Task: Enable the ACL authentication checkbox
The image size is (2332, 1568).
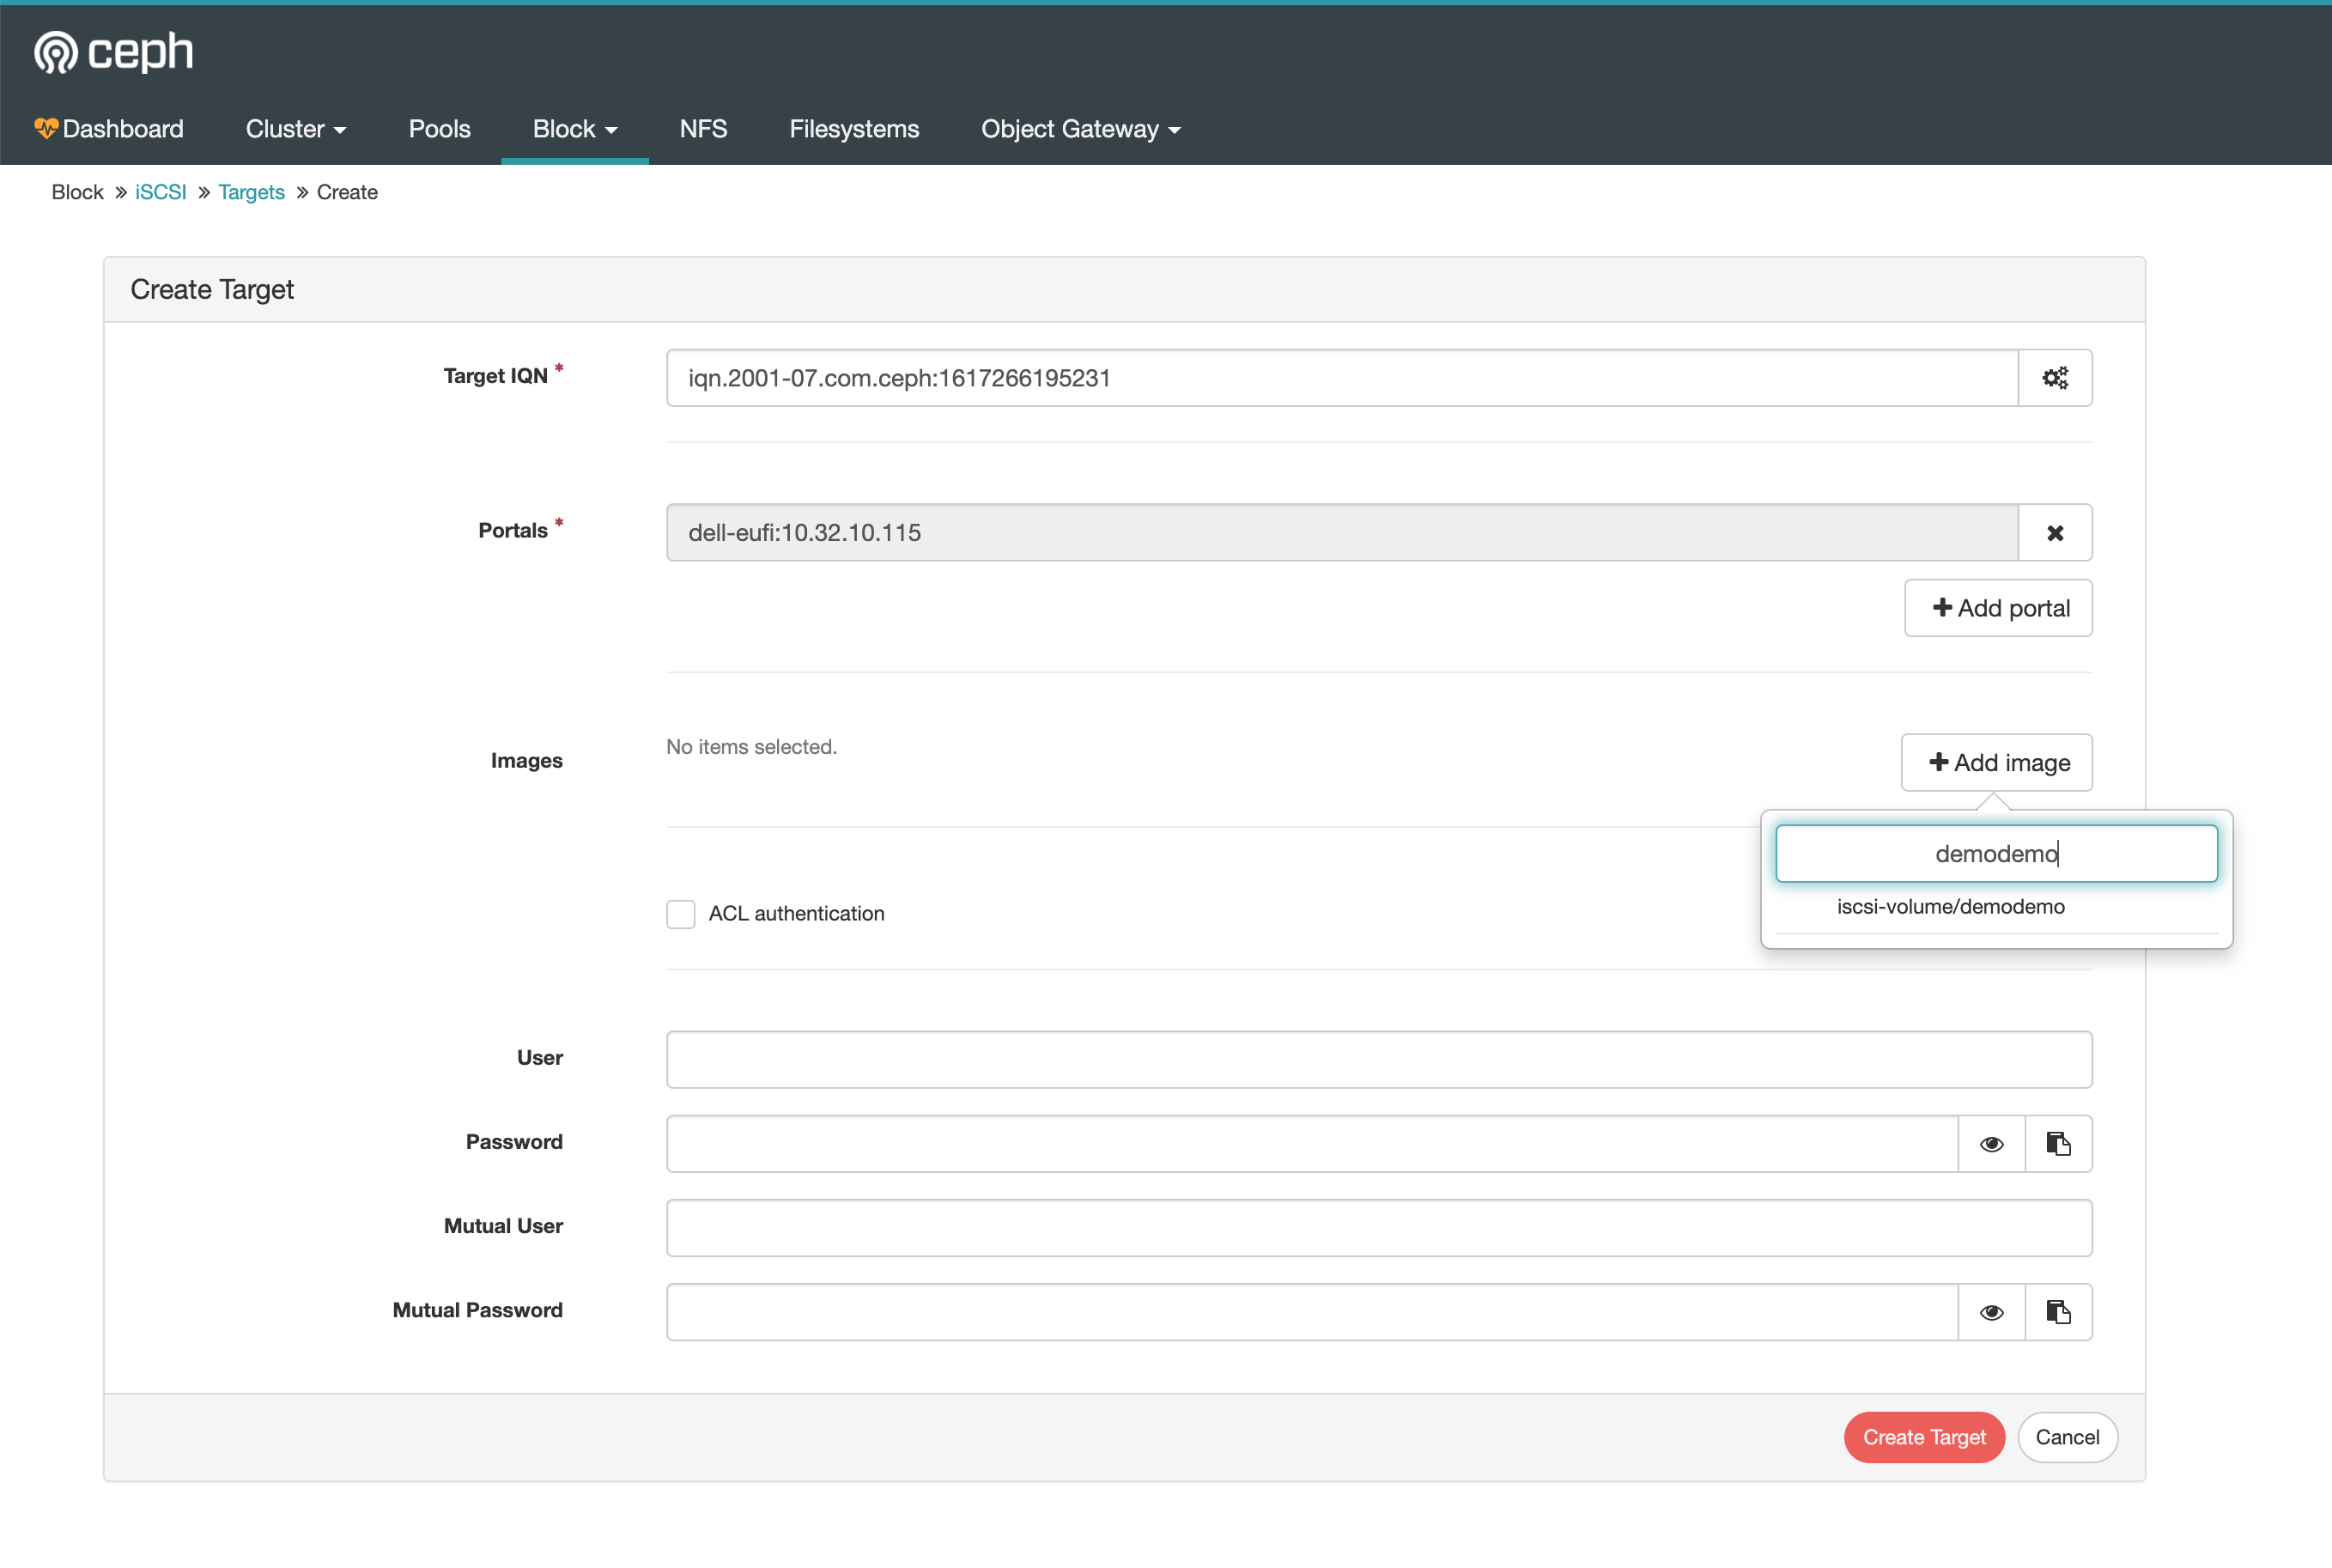Action: [x=681, y=914]
